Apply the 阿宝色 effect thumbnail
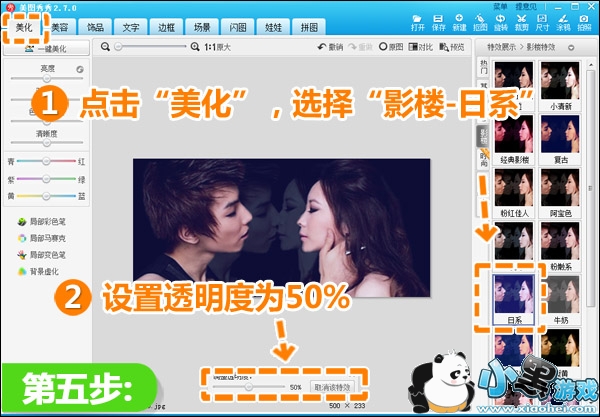Screen dimensions: 600x417 pos(560,193)
